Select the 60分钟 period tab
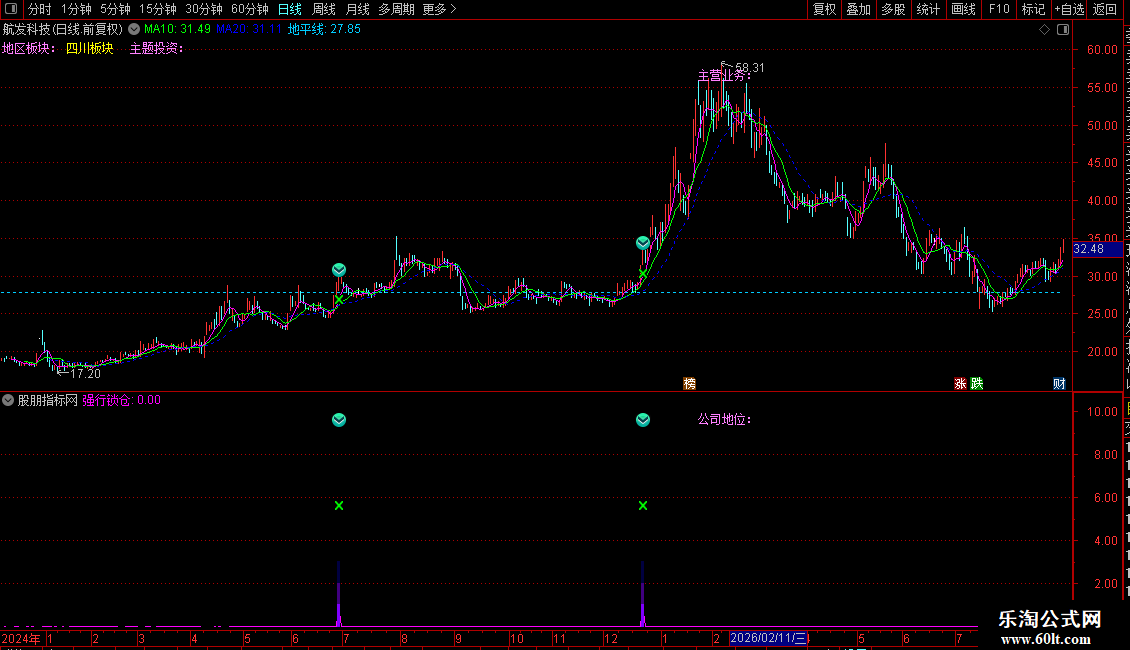The height and width of the screenshot is (650, 1130). pos(249,9)
